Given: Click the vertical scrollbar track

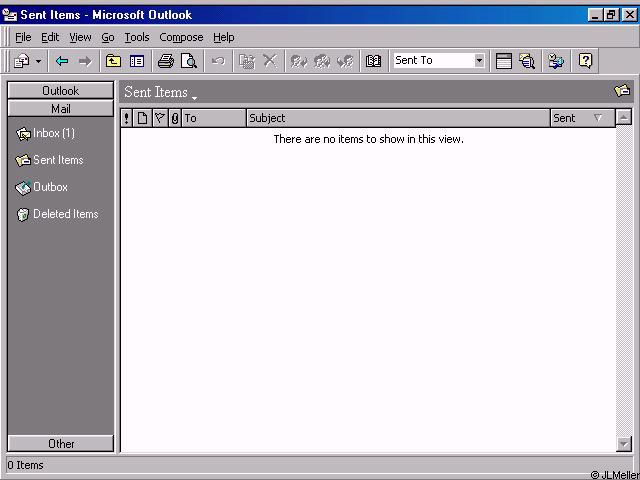Looking at the screenshot, I should pos(624,281).
